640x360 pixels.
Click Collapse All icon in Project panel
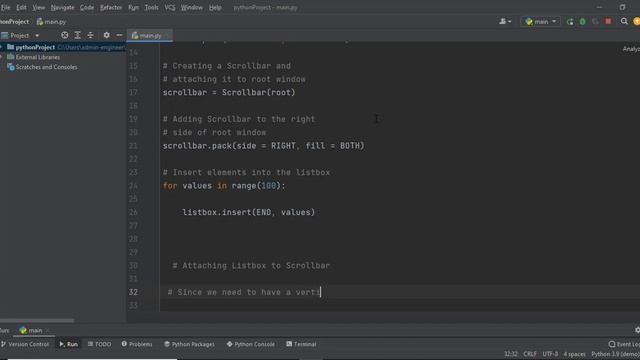click(90, 36)
